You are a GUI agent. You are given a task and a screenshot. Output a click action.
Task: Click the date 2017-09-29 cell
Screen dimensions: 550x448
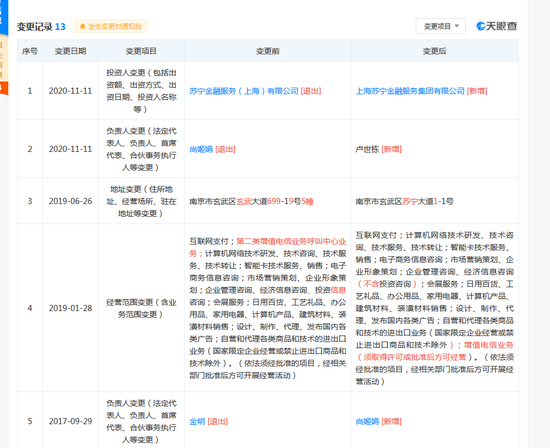[71, 421]
